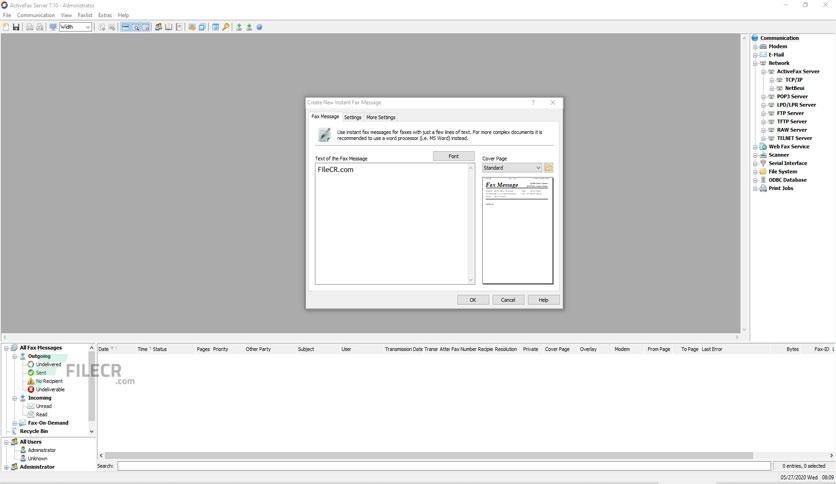
Task: Click the new document icon in toolbar
Action: (6, 27)
